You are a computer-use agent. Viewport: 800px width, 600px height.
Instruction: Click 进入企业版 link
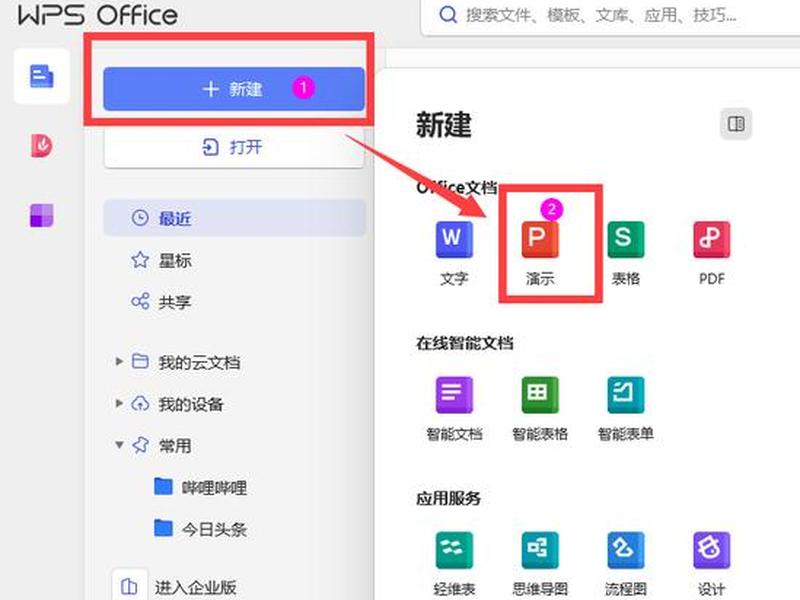coord(196,587)
